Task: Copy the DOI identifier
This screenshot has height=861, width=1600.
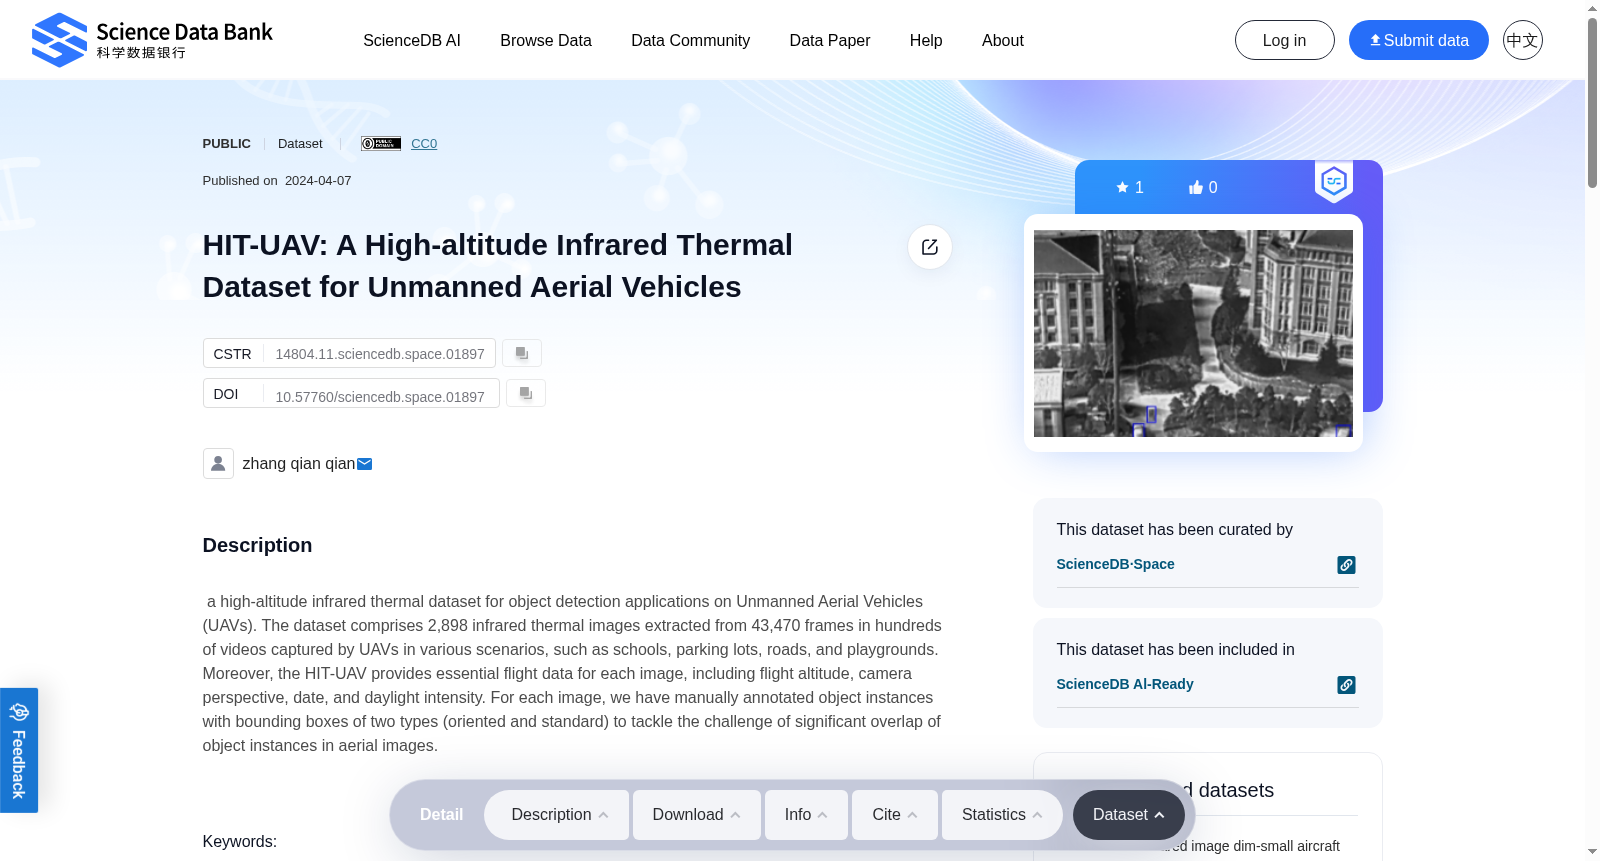Action: tap(525, 393)
